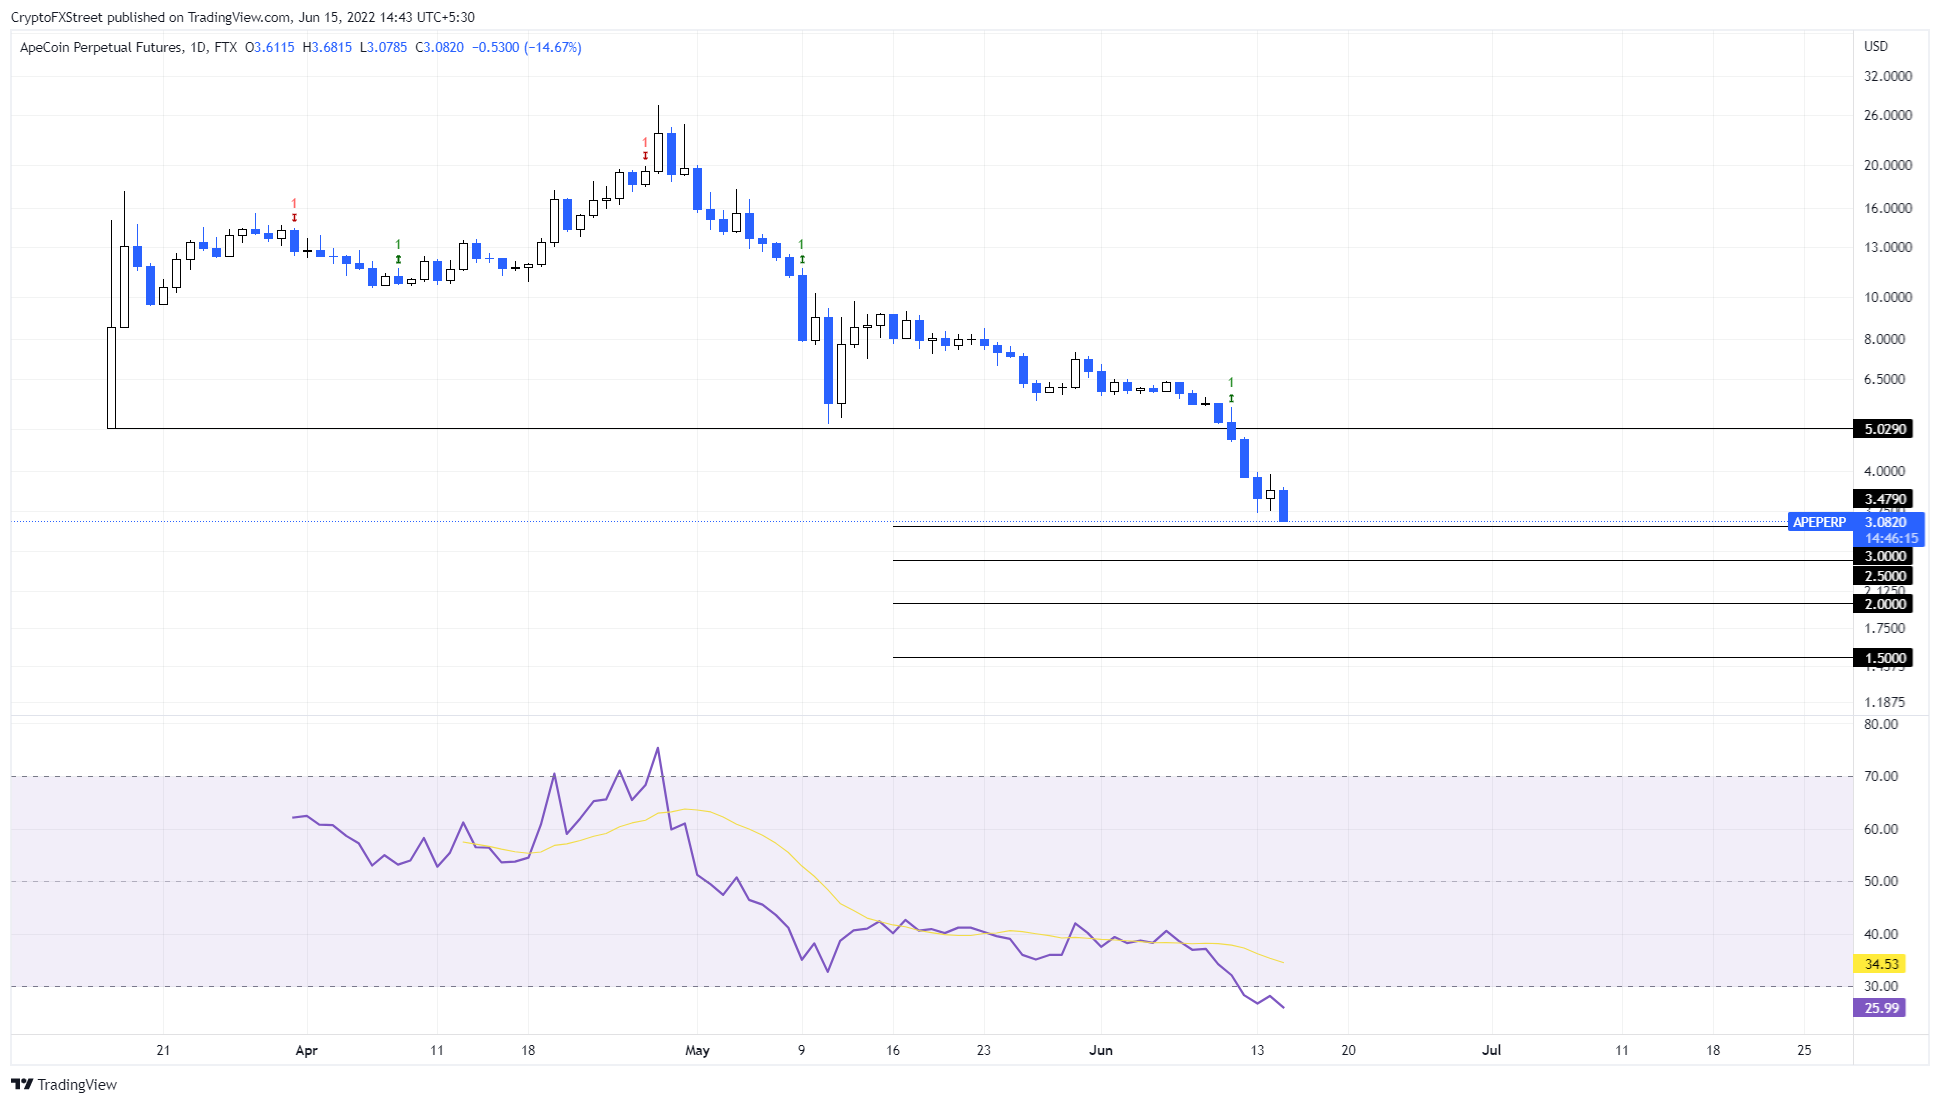
Task: Click the purple 25.99 RSI value label
Action: click(x=1880, y=1008)
